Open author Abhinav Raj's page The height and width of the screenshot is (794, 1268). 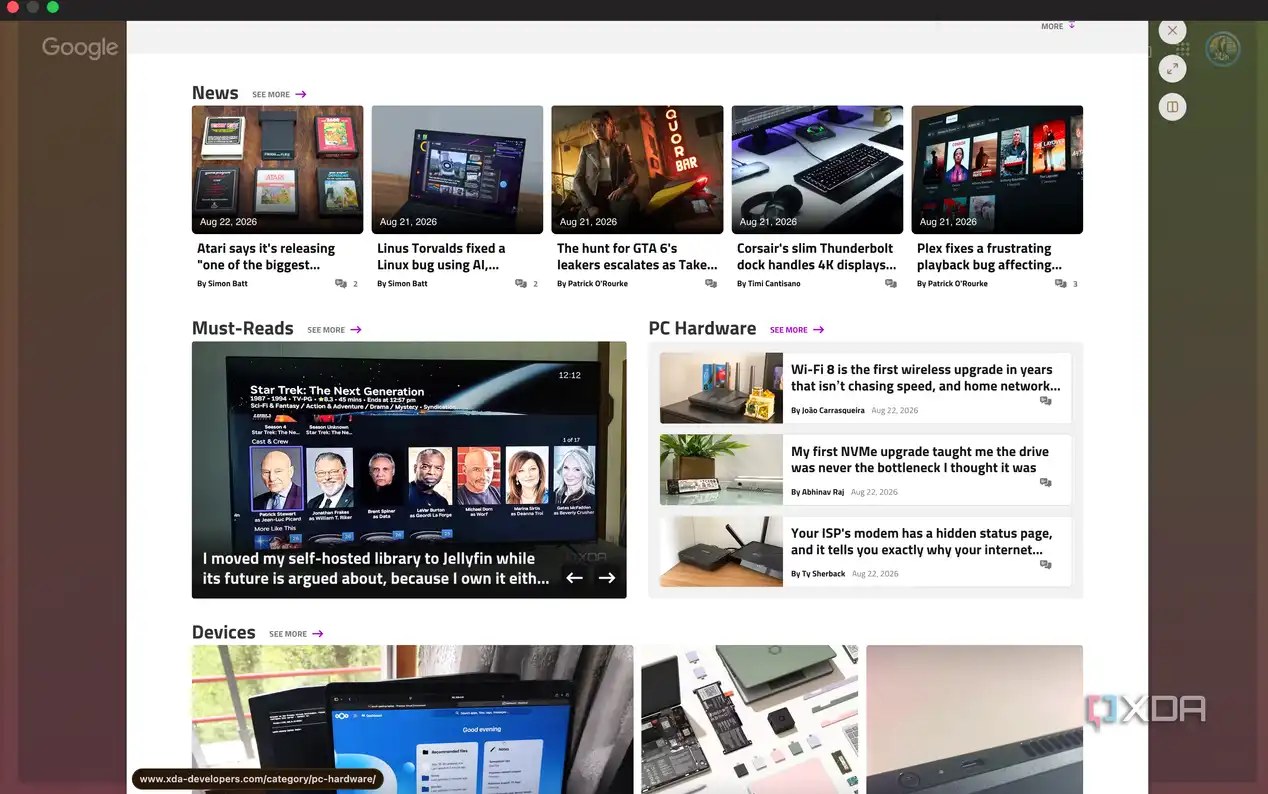(x=817, y=493)
